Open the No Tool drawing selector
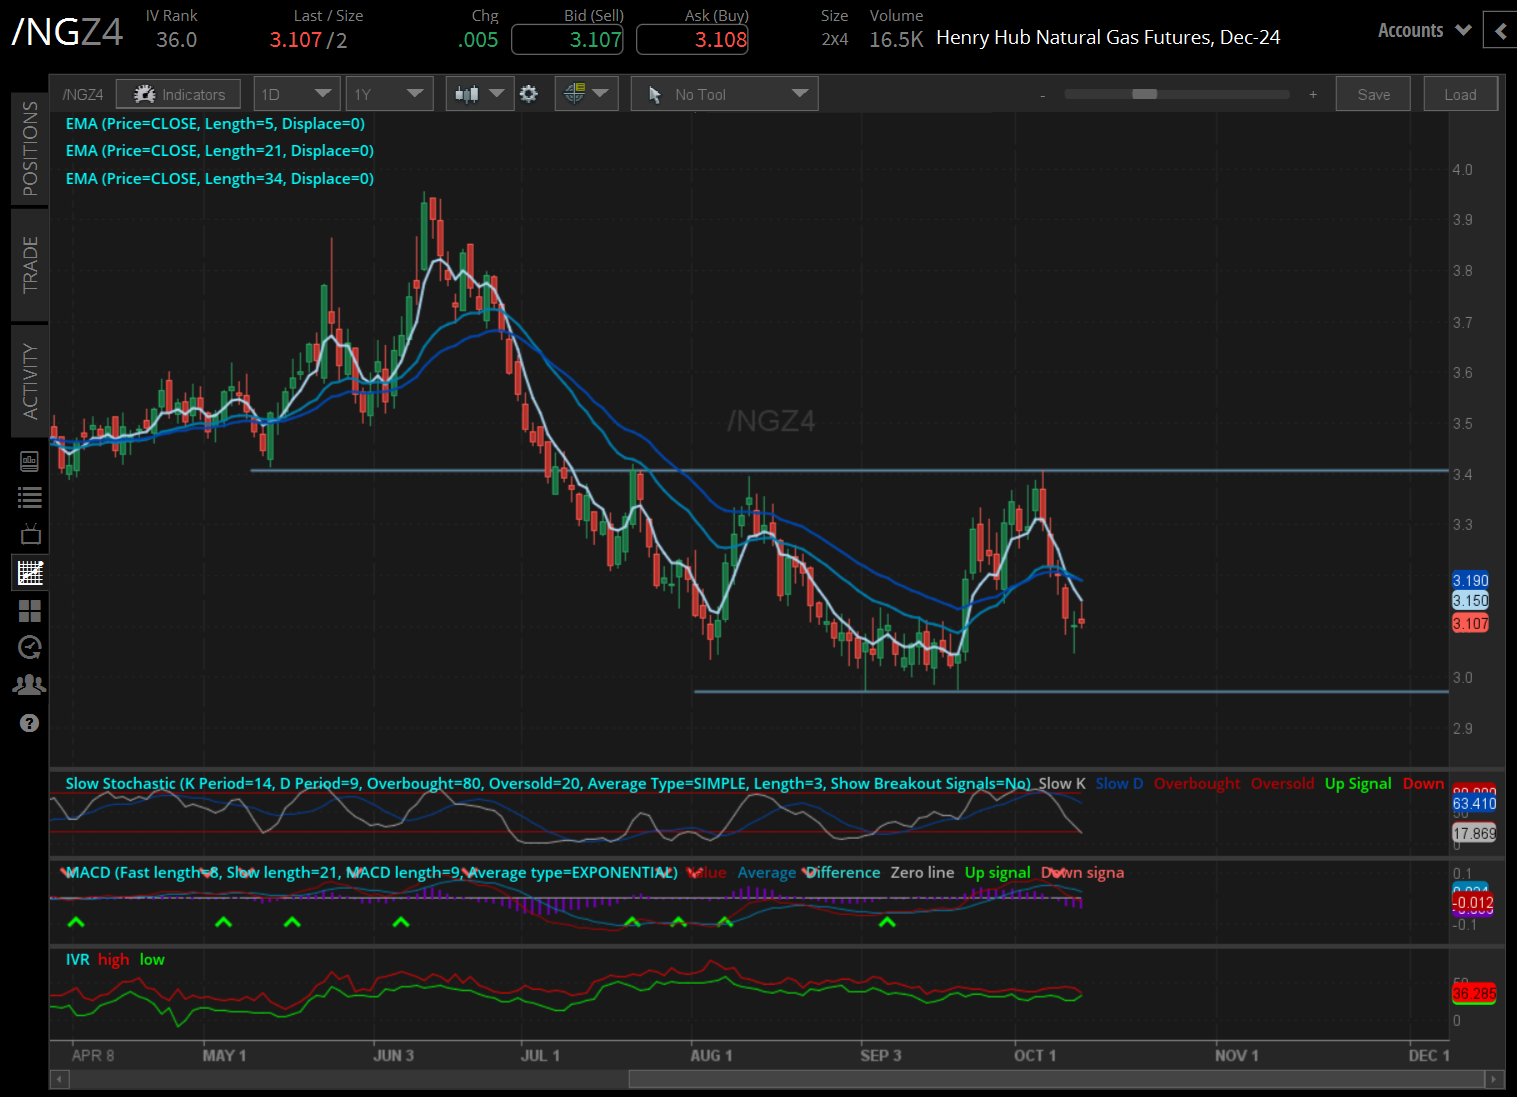Viewport: 1517px width, 1097px height. 724,93
